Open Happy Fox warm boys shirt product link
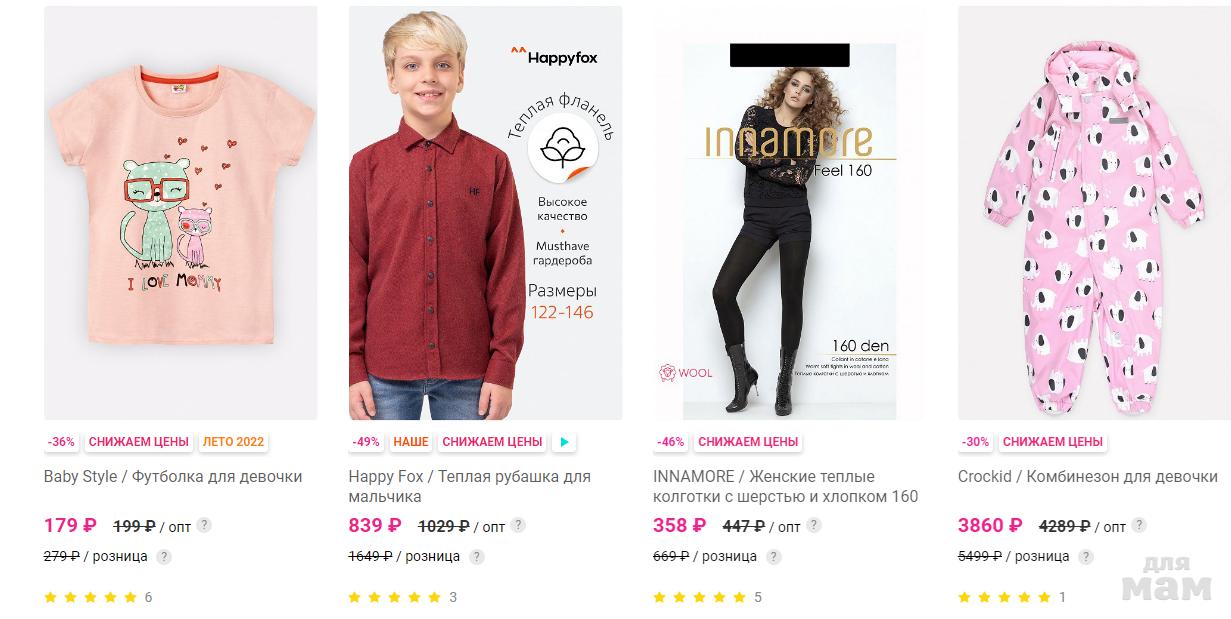Image resolution: width=1231 pixels, height=619 pixels. coord(469,487)
